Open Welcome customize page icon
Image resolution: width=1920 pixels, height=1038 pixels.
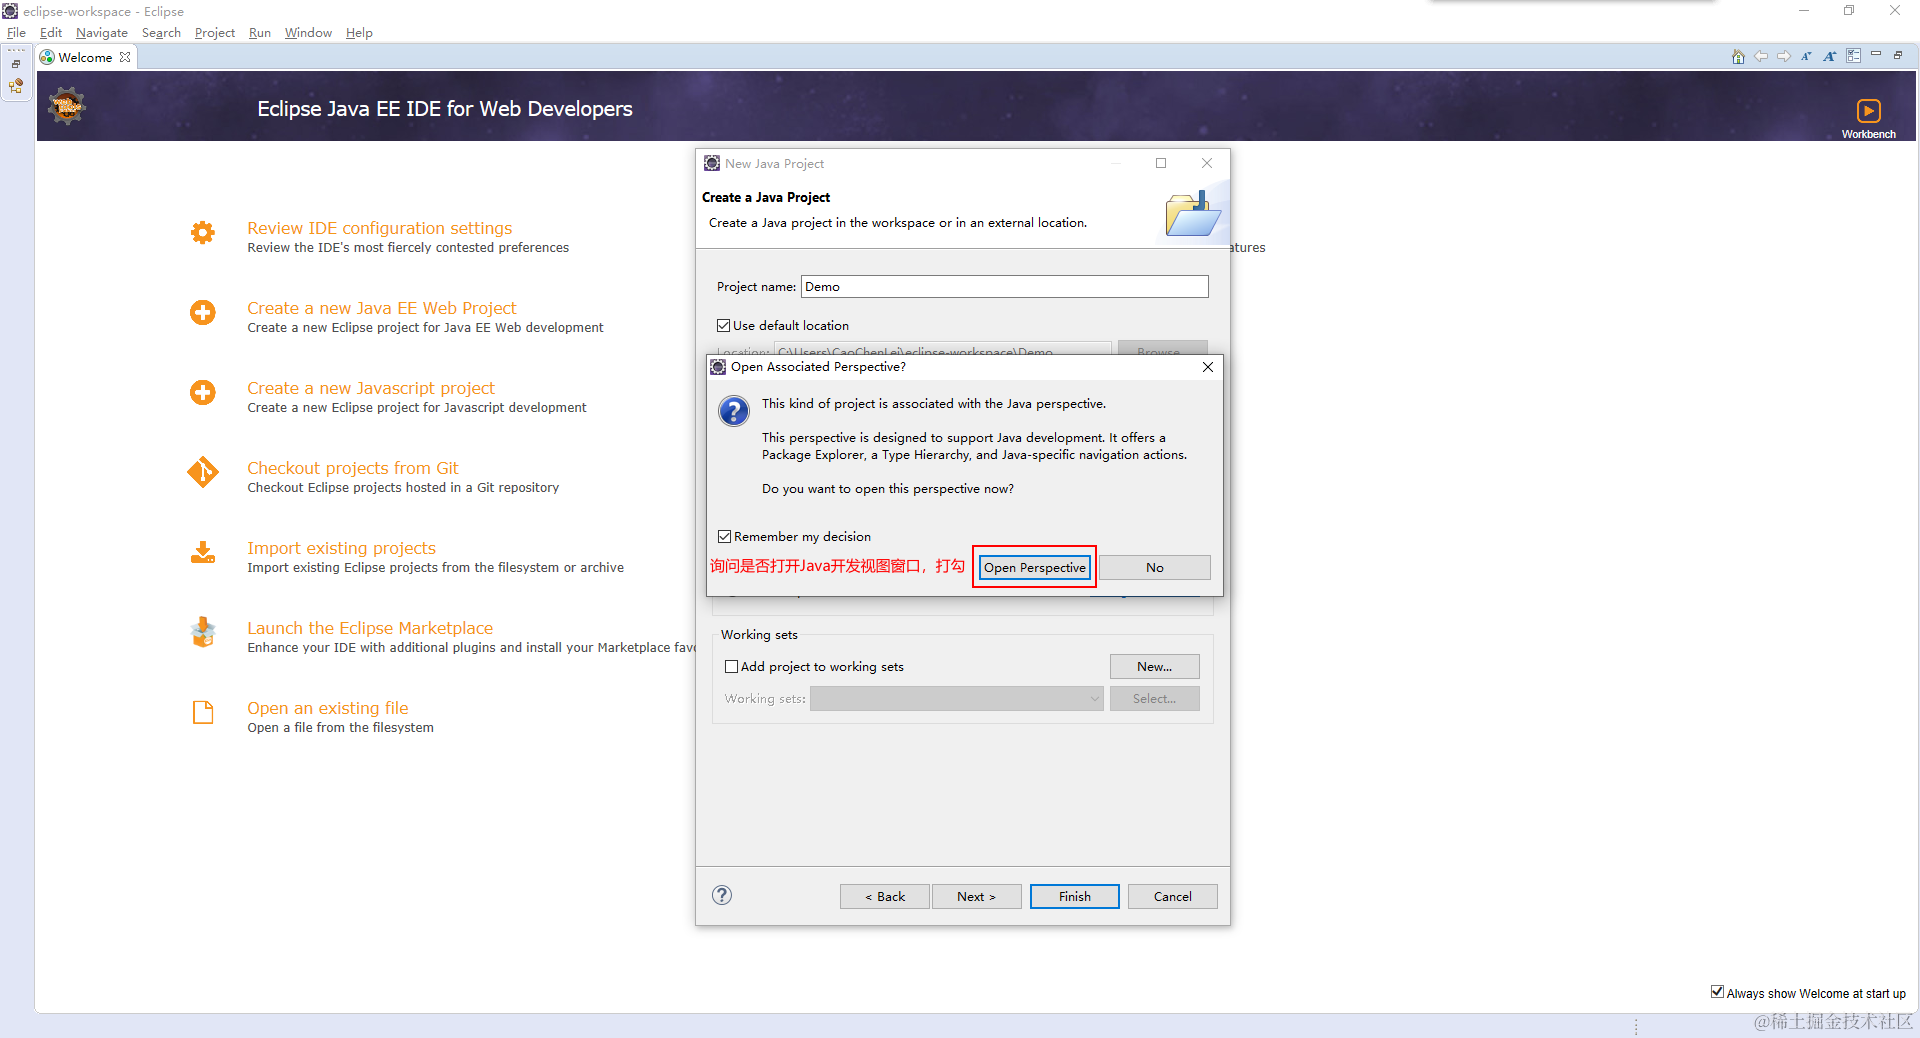[1853, 56]
